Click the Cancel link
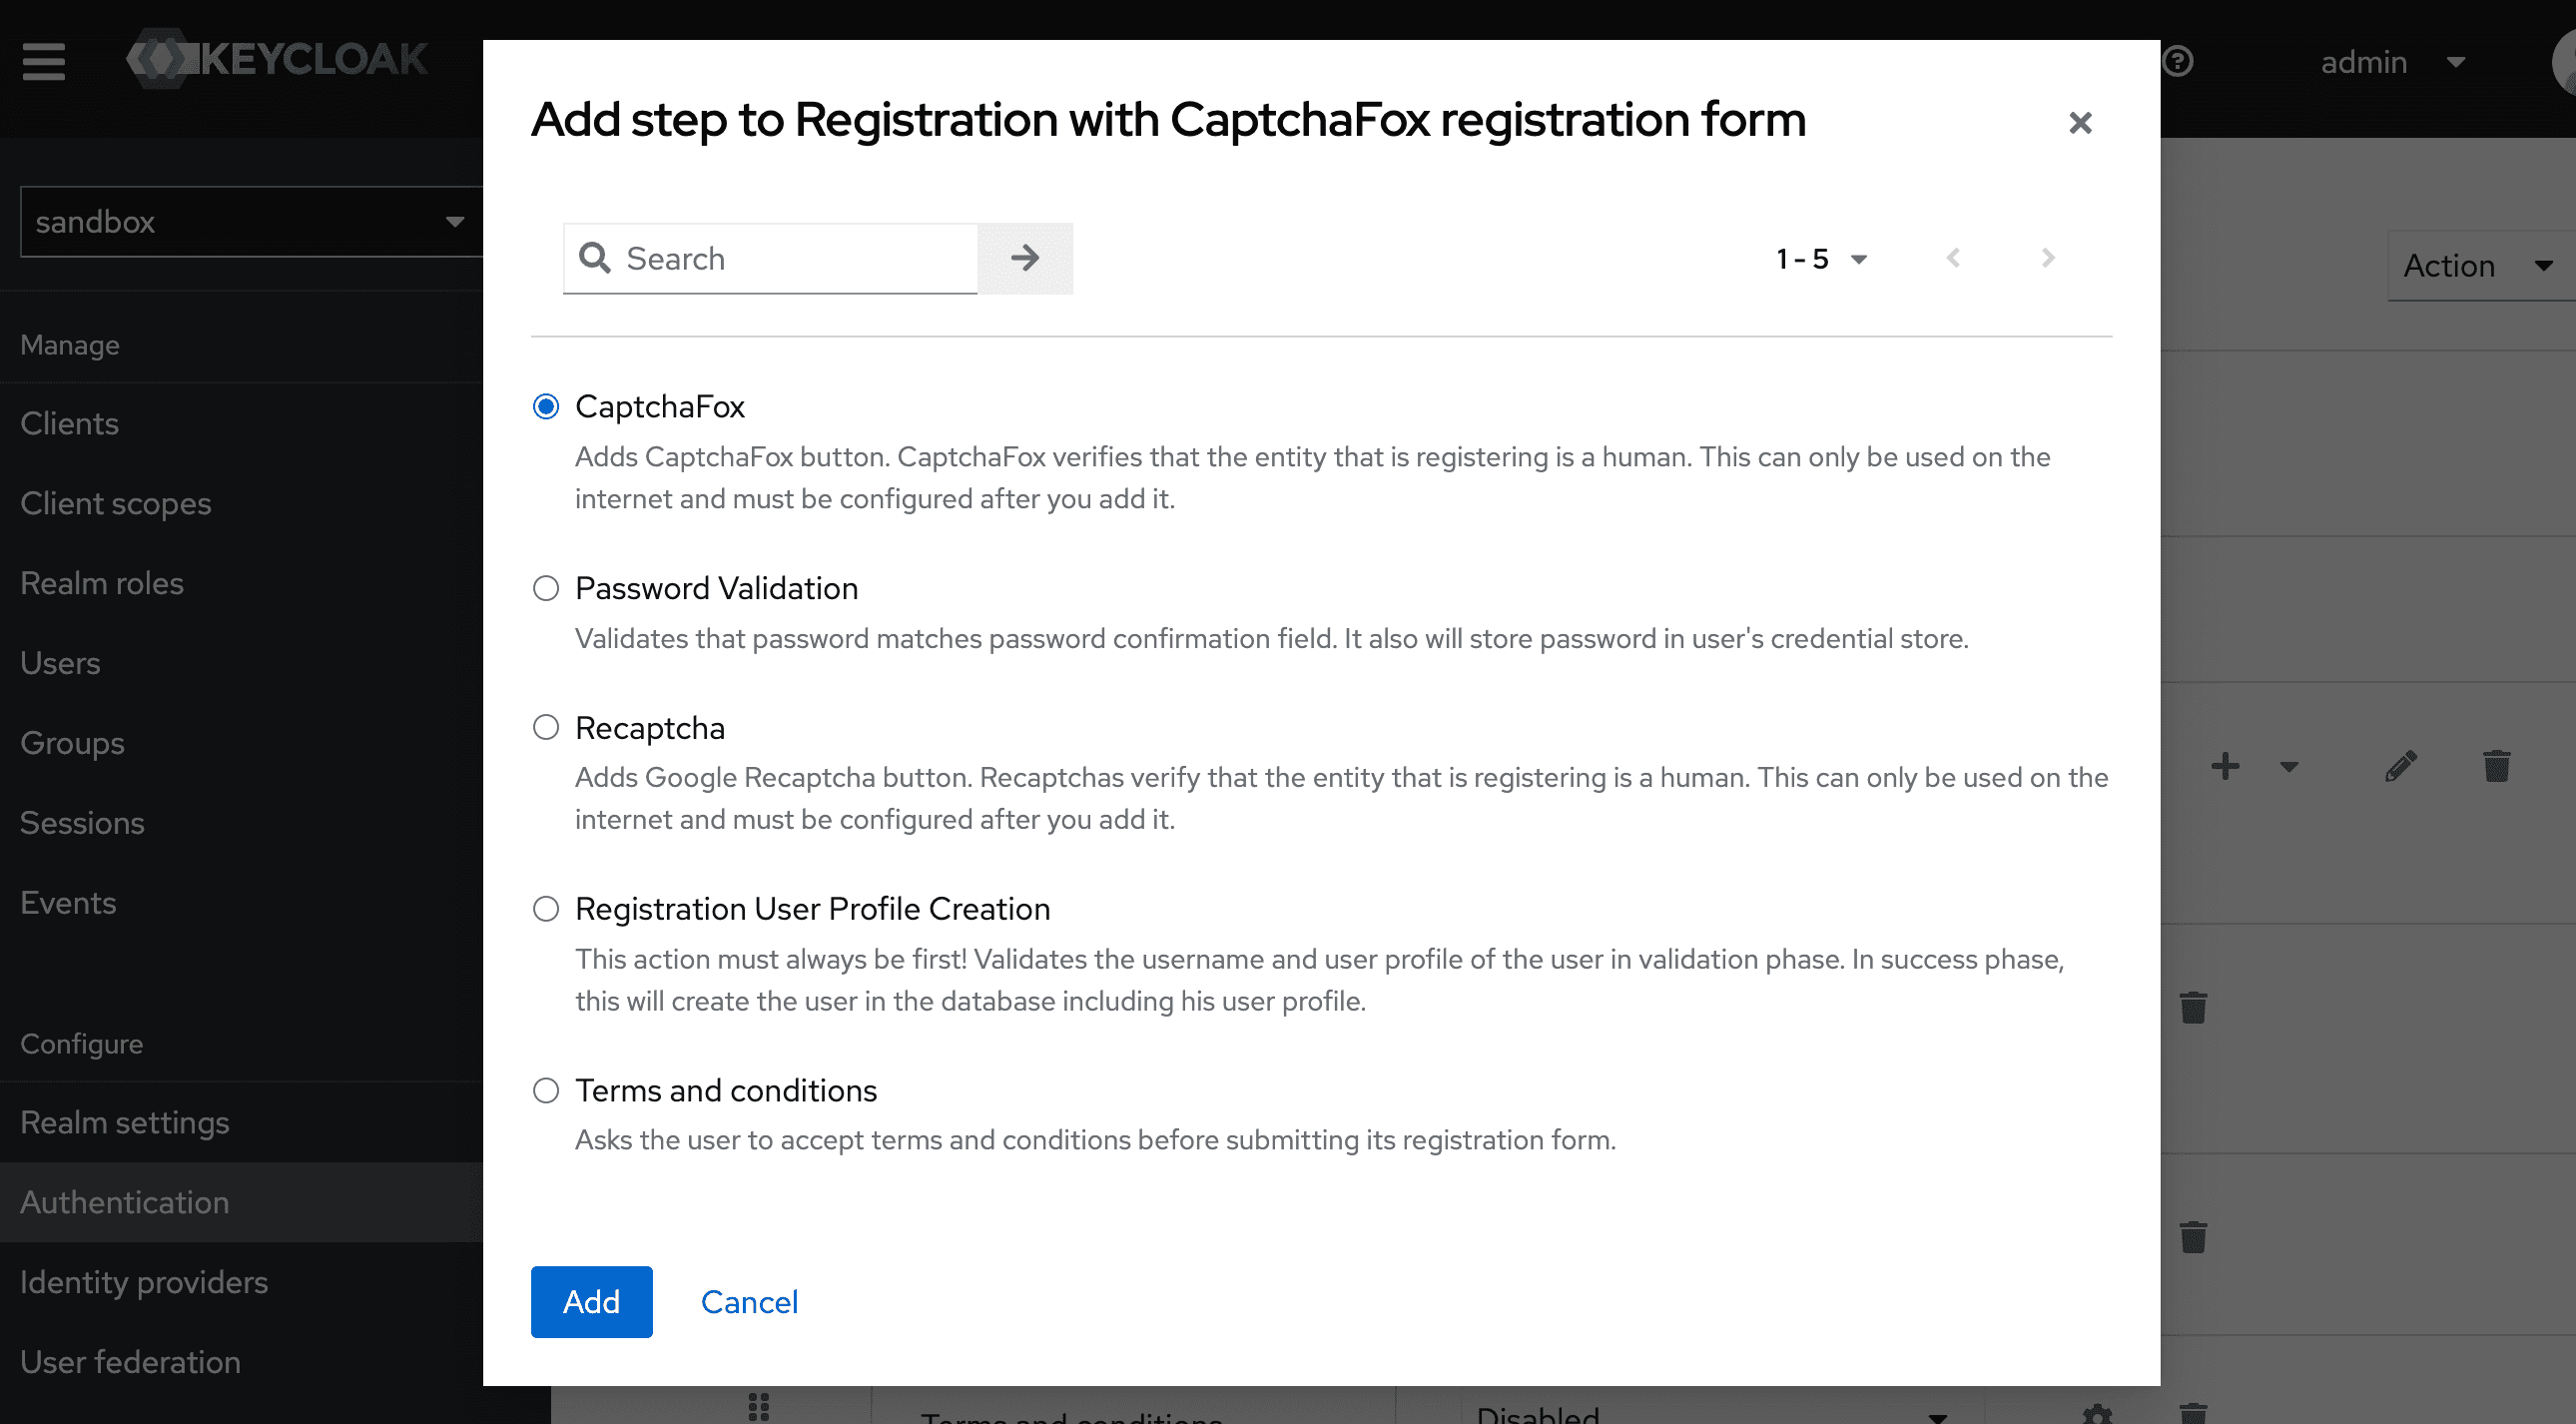 pos(749,1301)
